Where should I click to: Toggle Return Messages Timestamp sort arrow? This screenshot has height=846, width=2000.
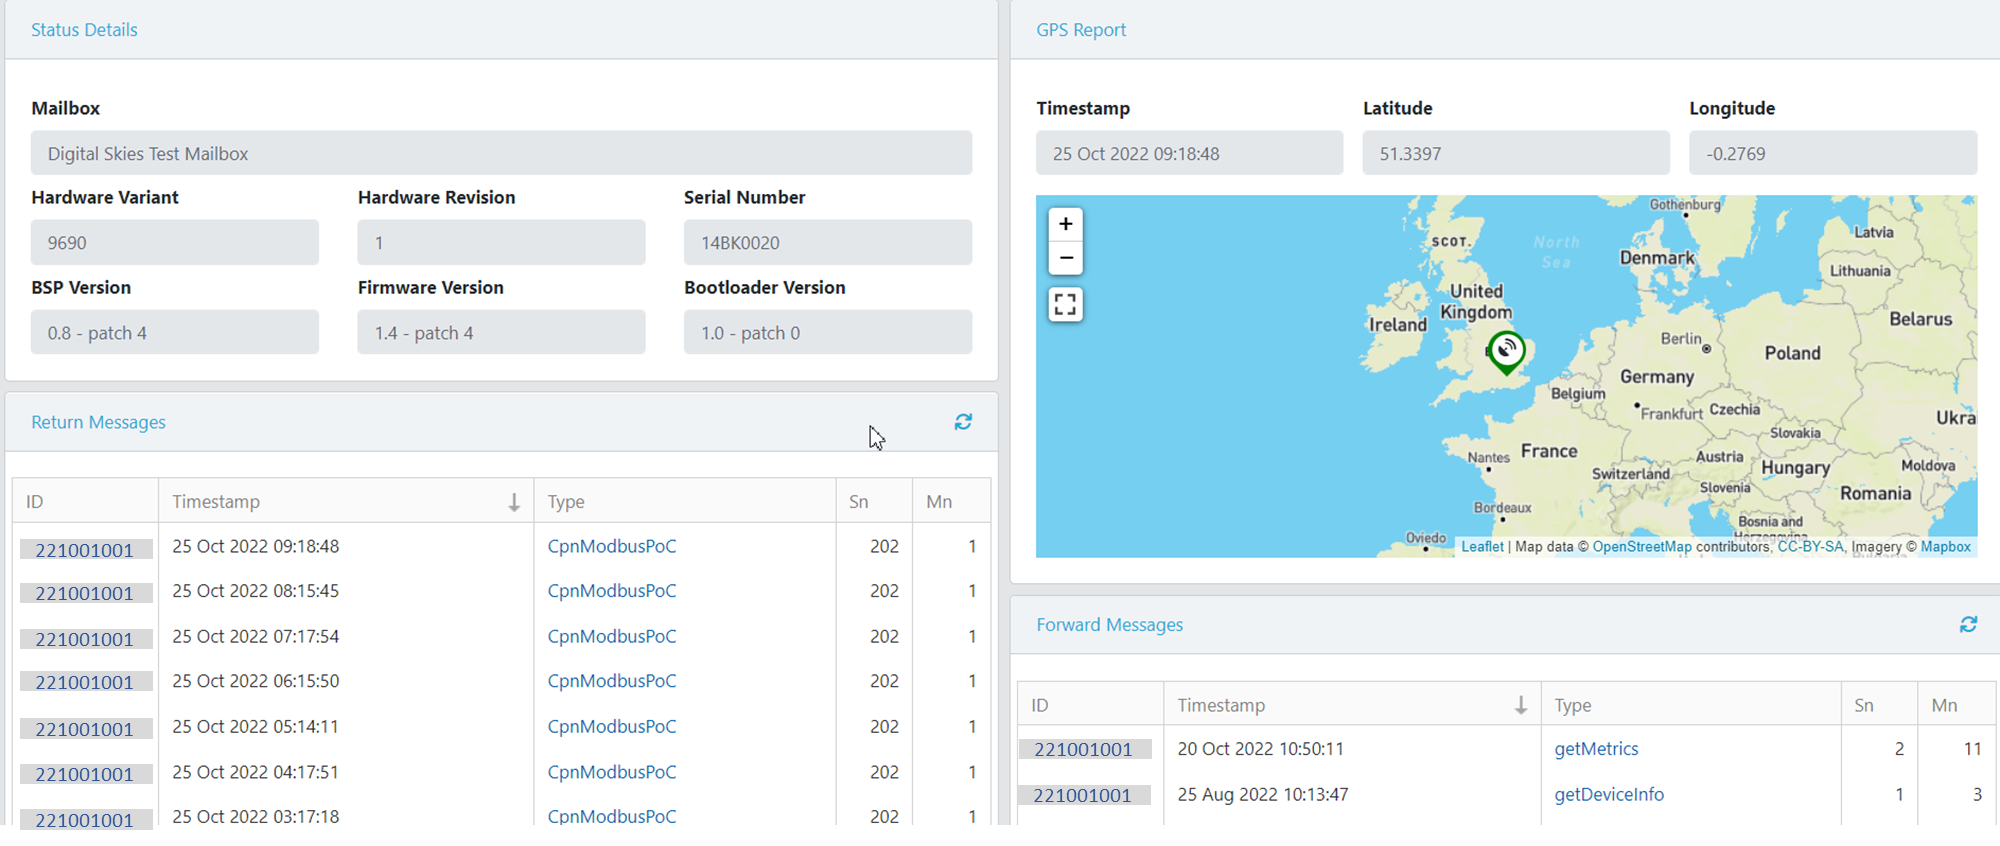(x=514, y=502)
